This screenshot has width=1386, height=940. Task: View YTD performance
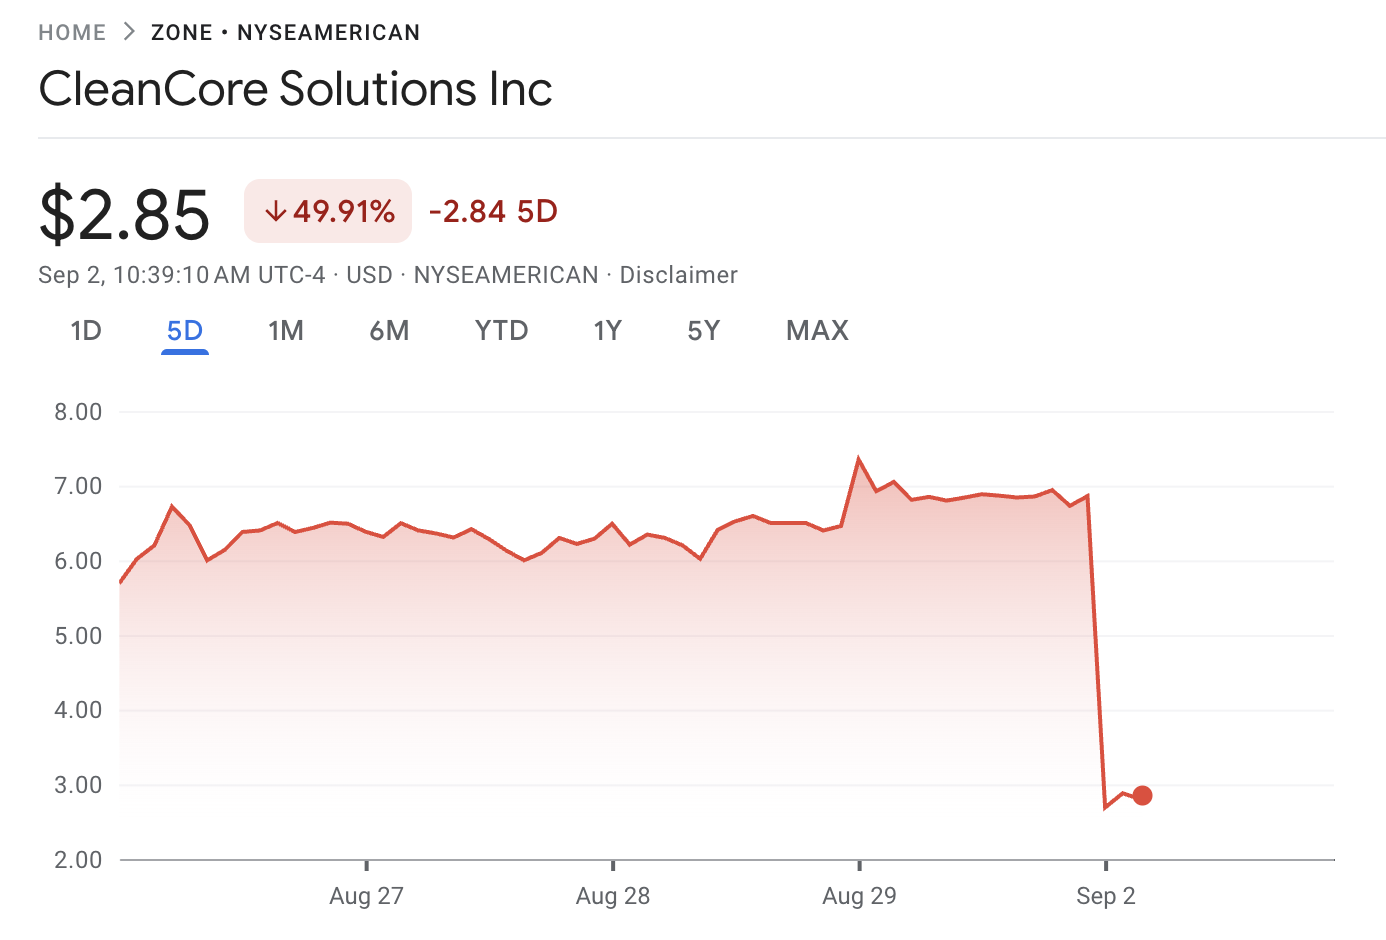pos(501,330)
